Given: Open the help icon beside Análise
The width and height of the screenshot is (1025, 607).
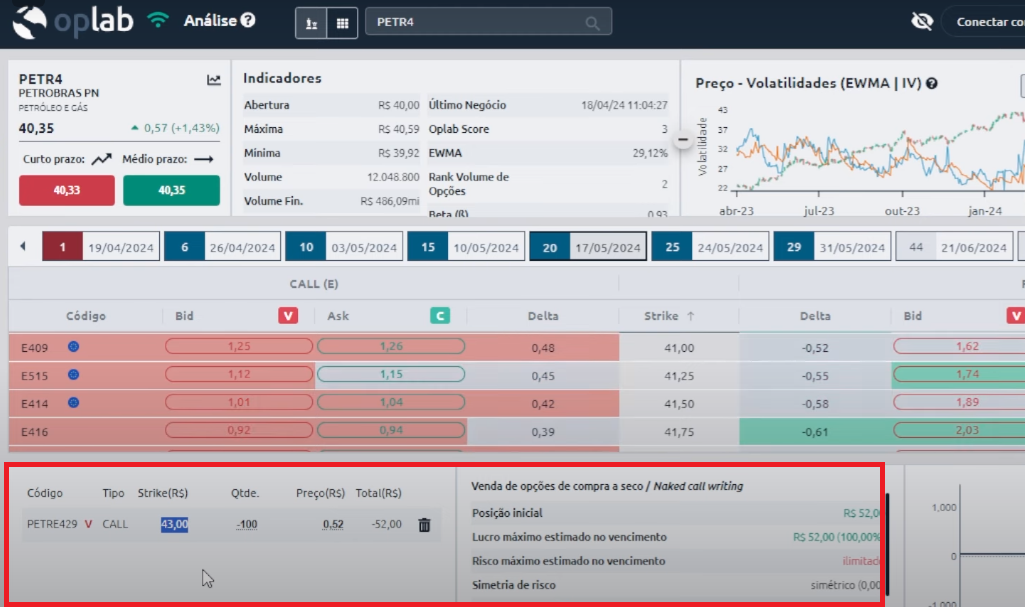Looking at the screenshot, I should pos(248,20).
